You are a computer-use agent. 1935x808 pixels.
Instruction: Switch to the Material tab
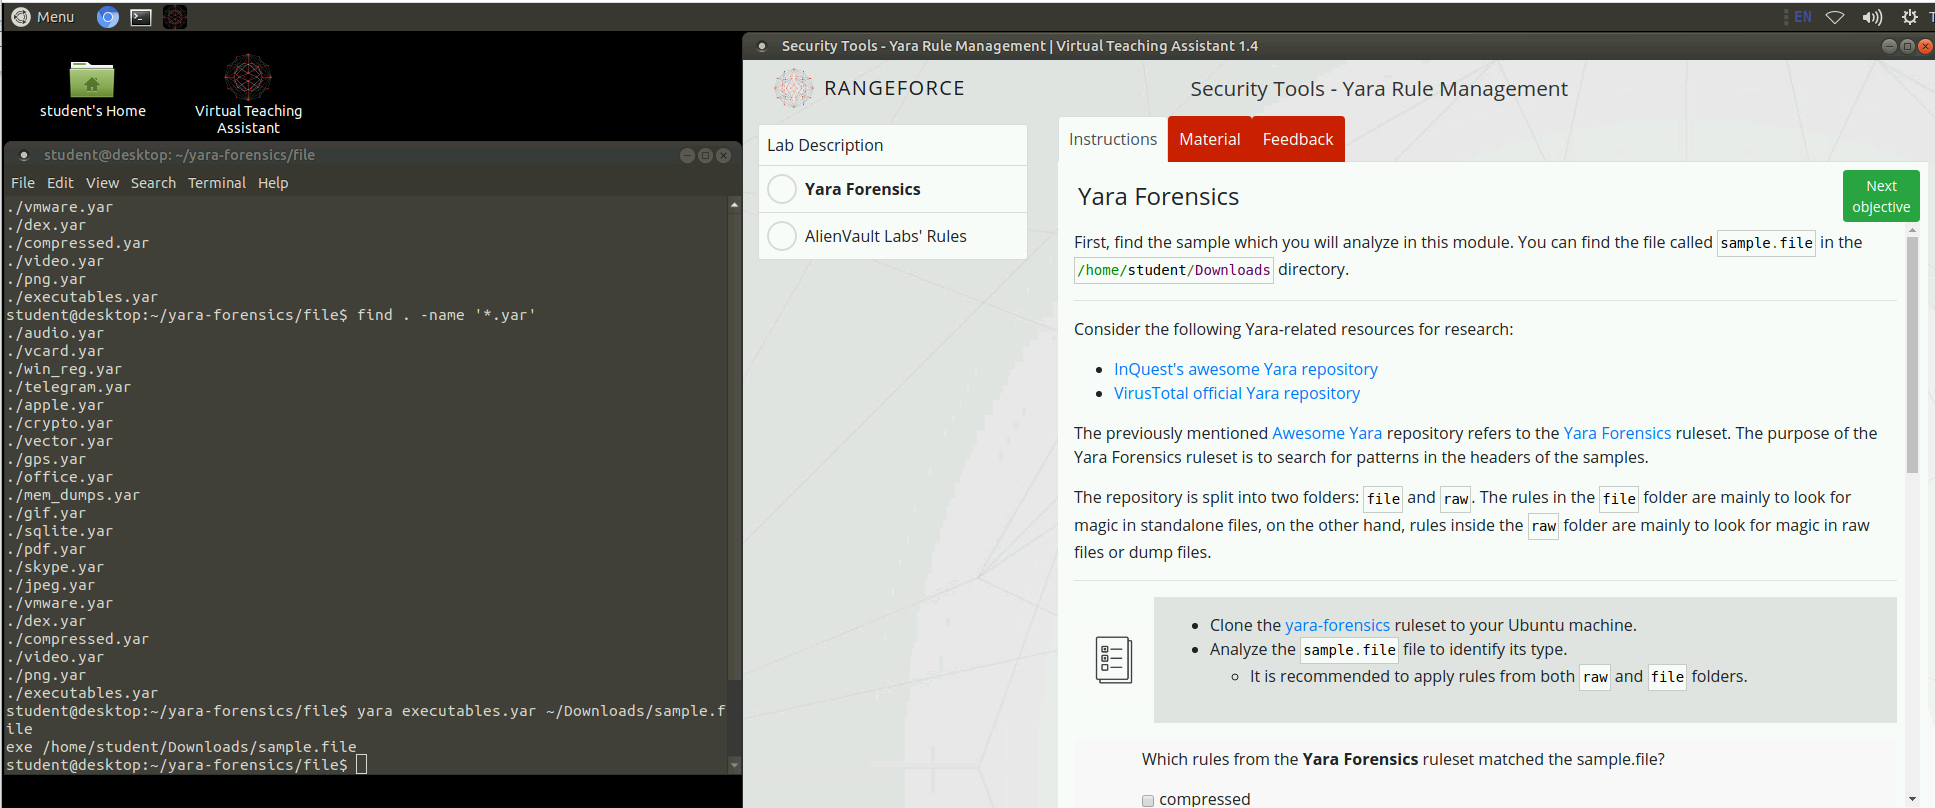tap(1209, 139)
